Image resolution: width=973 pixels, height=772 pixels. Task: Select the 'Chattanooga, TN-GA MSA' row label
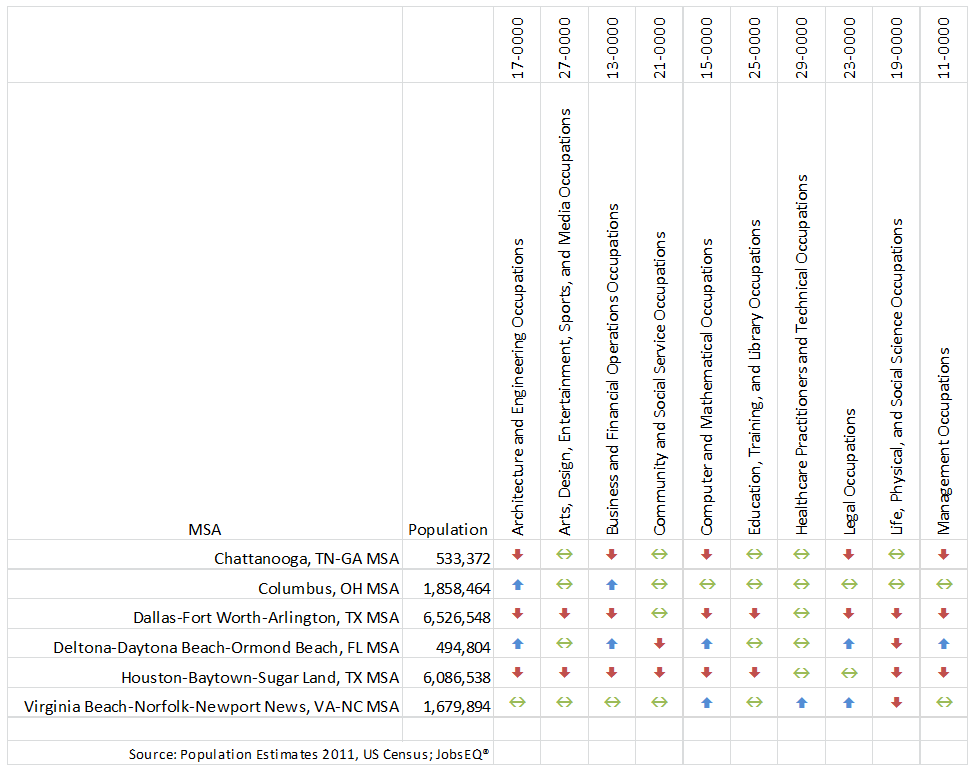pyautogui.click(x=307, y=559)
